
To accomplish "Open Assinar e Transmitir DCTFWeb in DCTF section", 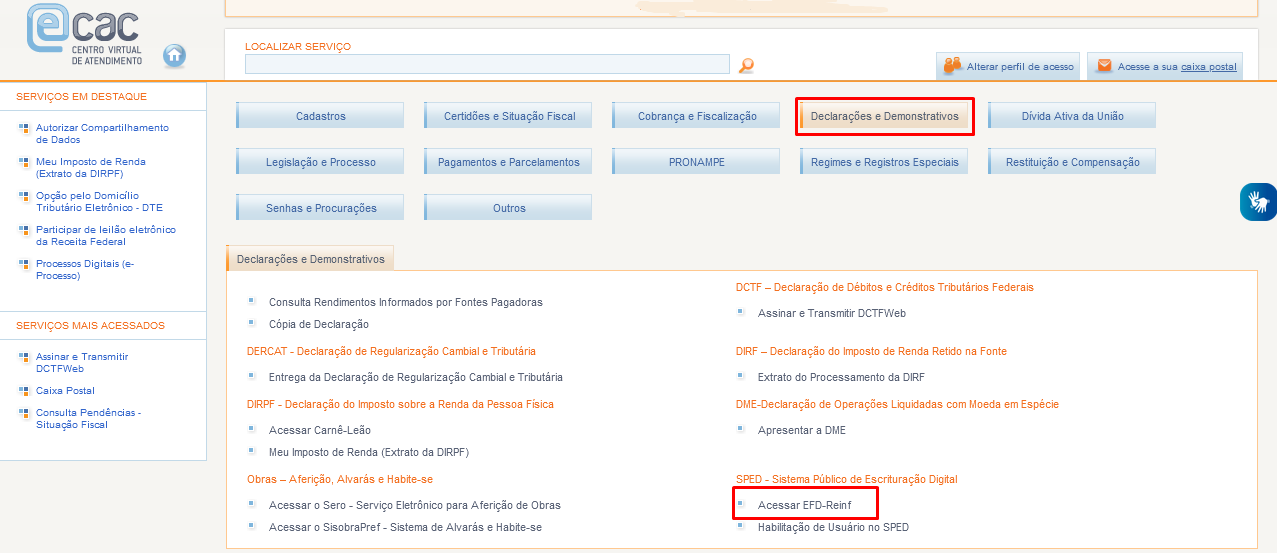I will (832, 313).
